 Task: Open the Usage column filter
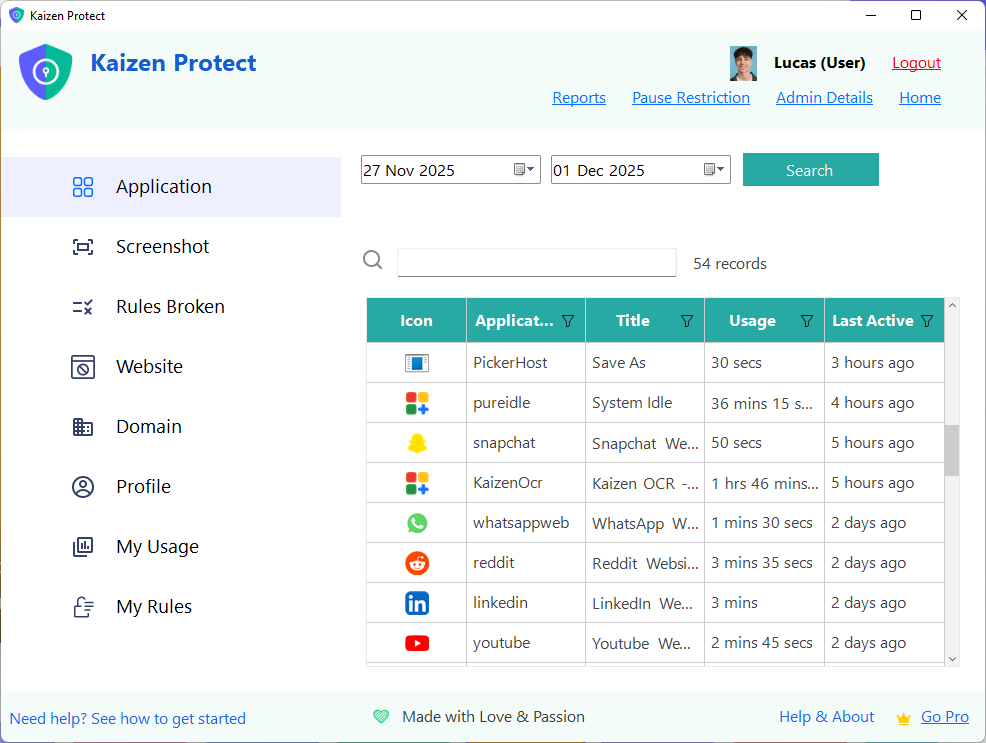[x=807, y=320]
